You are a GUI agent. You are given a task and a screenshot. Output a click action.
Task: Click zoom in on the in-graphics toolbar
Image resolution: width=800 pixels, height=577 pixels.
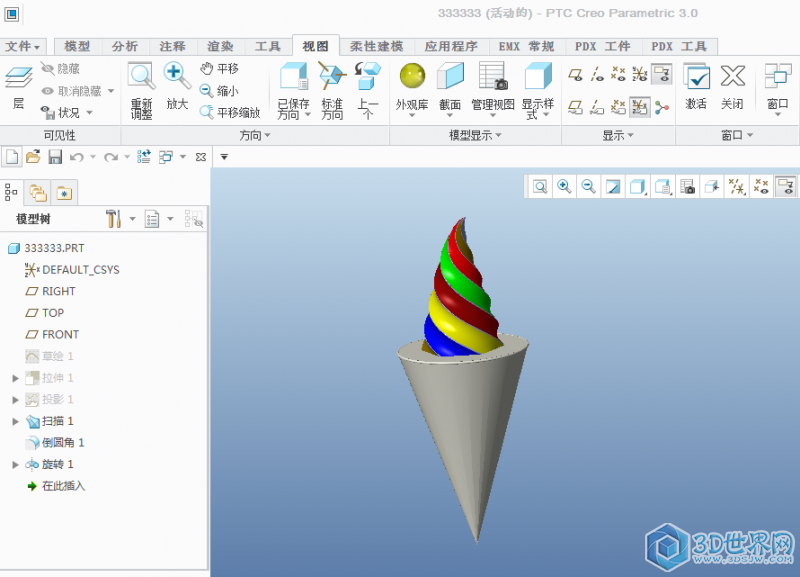tap(564, 187)
